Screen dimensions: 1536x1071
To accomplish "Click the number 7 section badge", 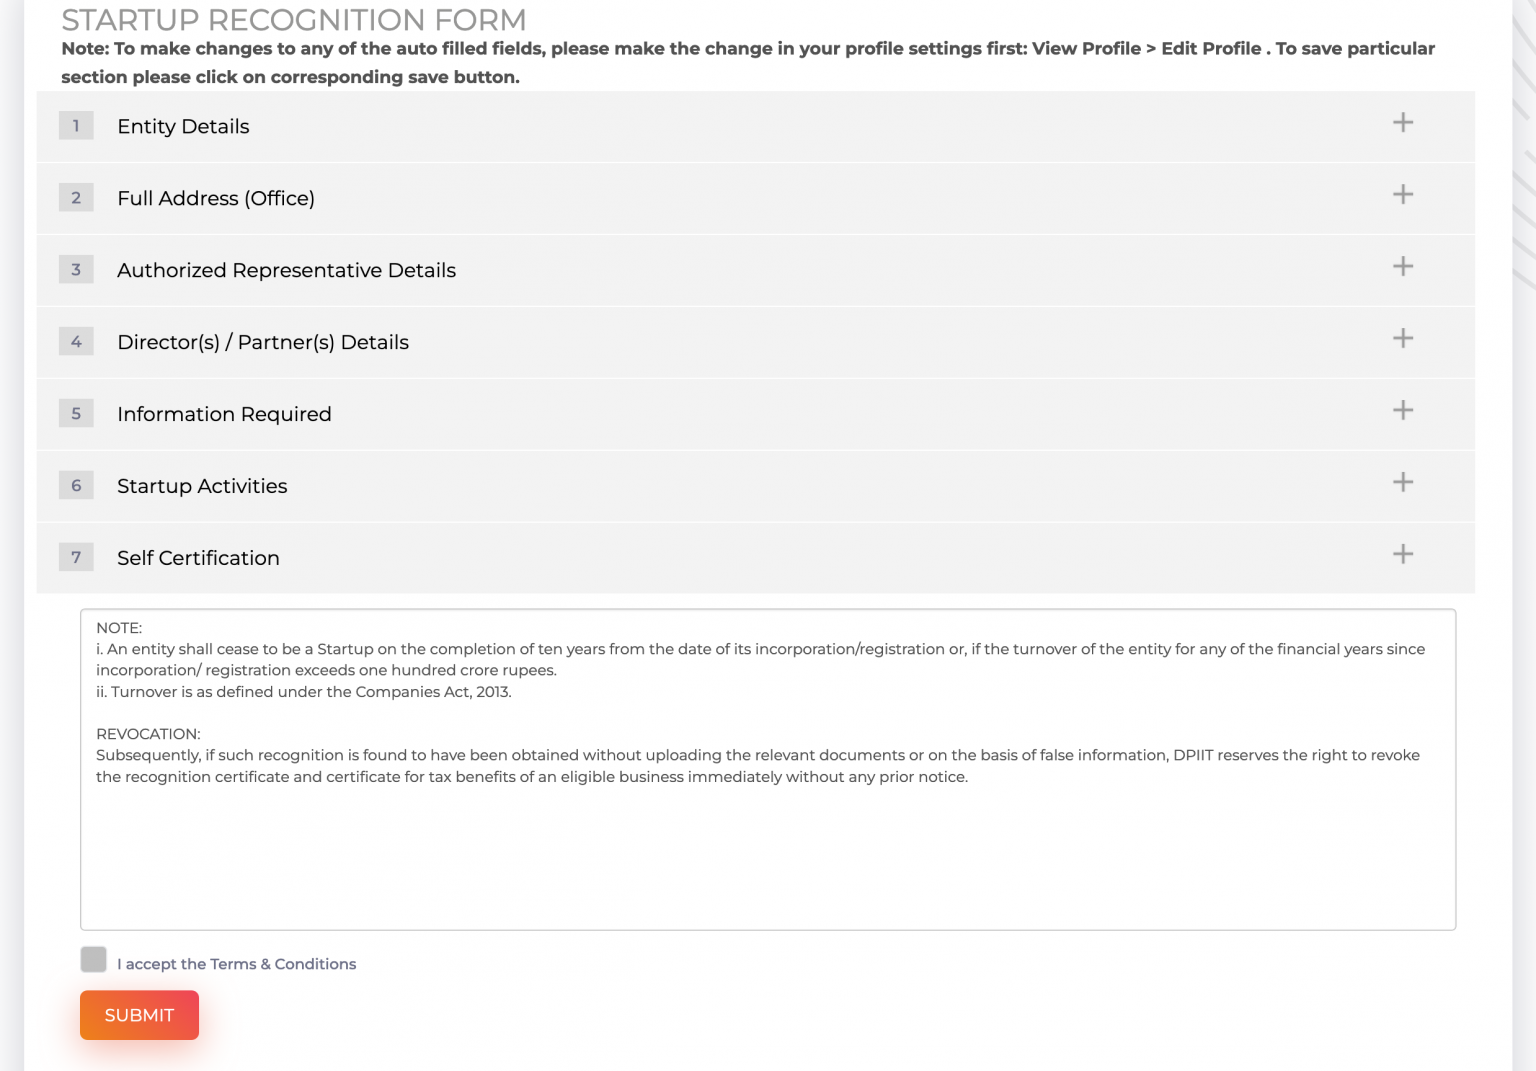I will coord(76,558).
